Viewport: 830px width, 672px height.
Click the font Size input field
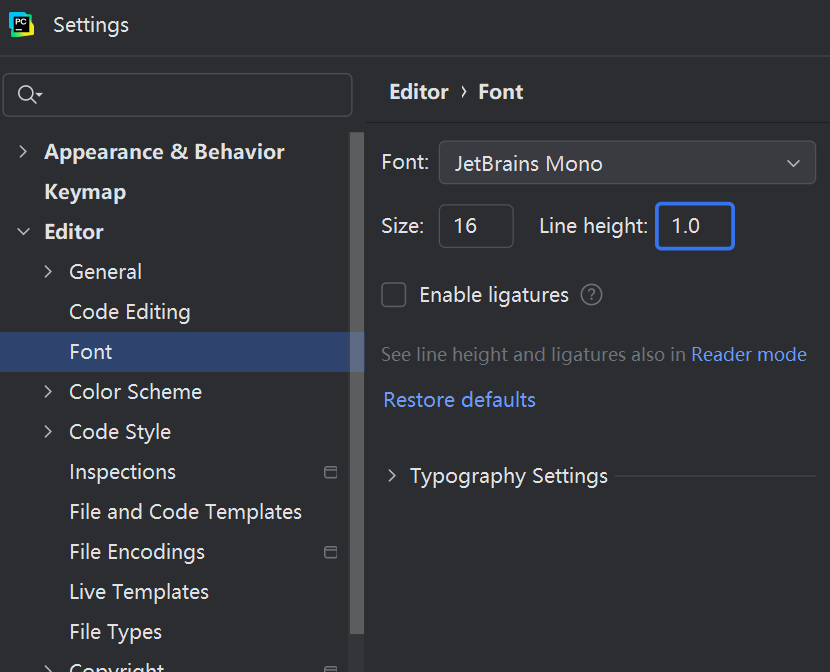click(476, 226)
